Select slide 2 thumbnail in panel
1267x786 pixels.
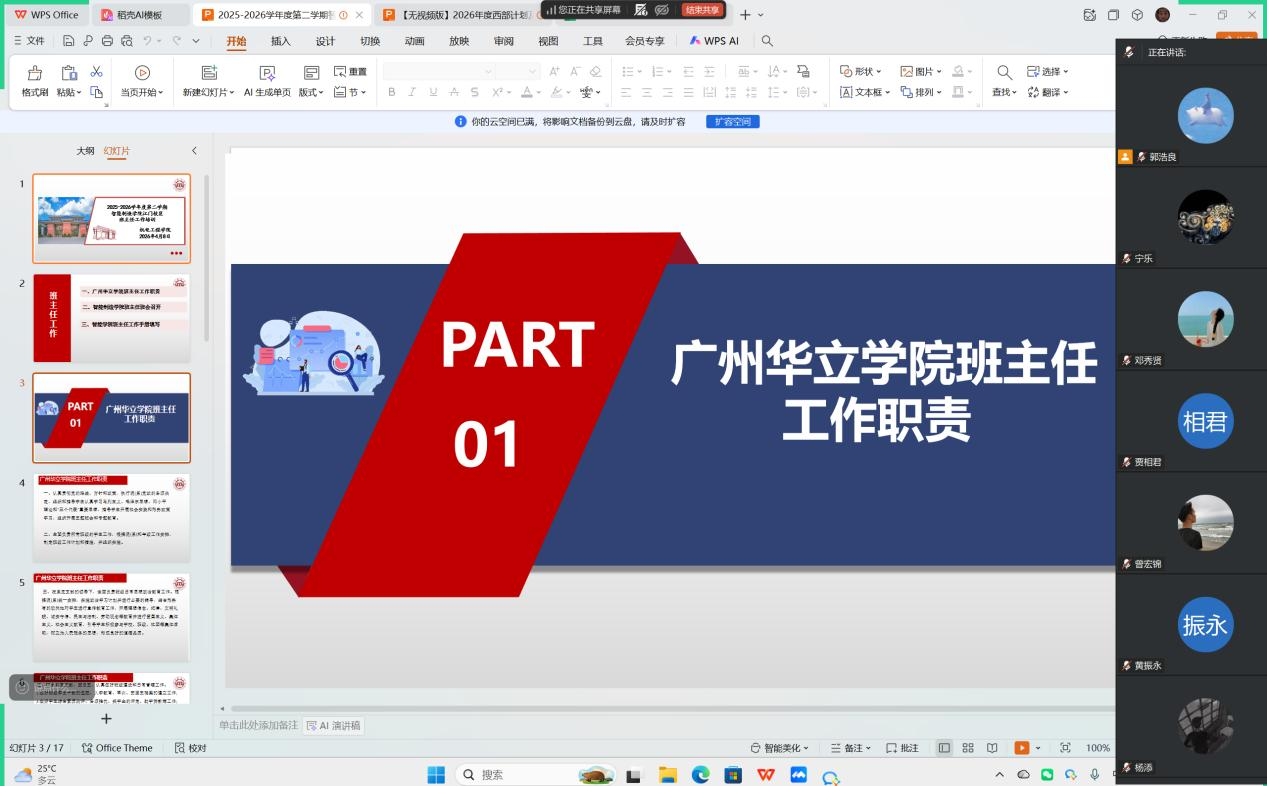(x=111, y=318)
